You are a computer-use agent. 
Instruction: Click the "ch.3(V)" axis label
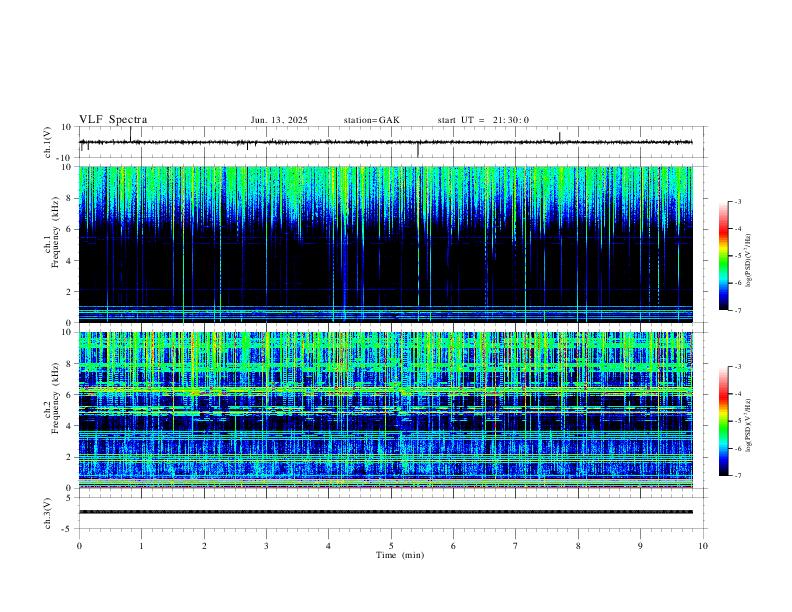(48, 513)
